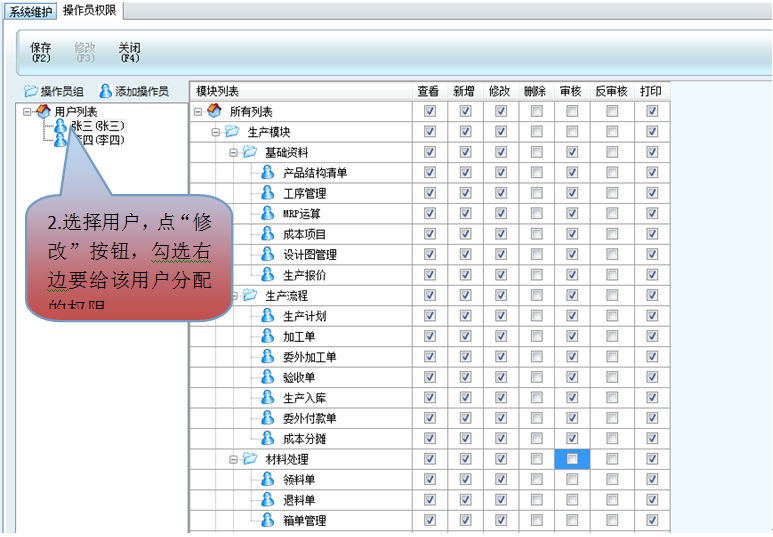
Task: Check the 审核 box for 材料处理
Action: click(572, 459)
